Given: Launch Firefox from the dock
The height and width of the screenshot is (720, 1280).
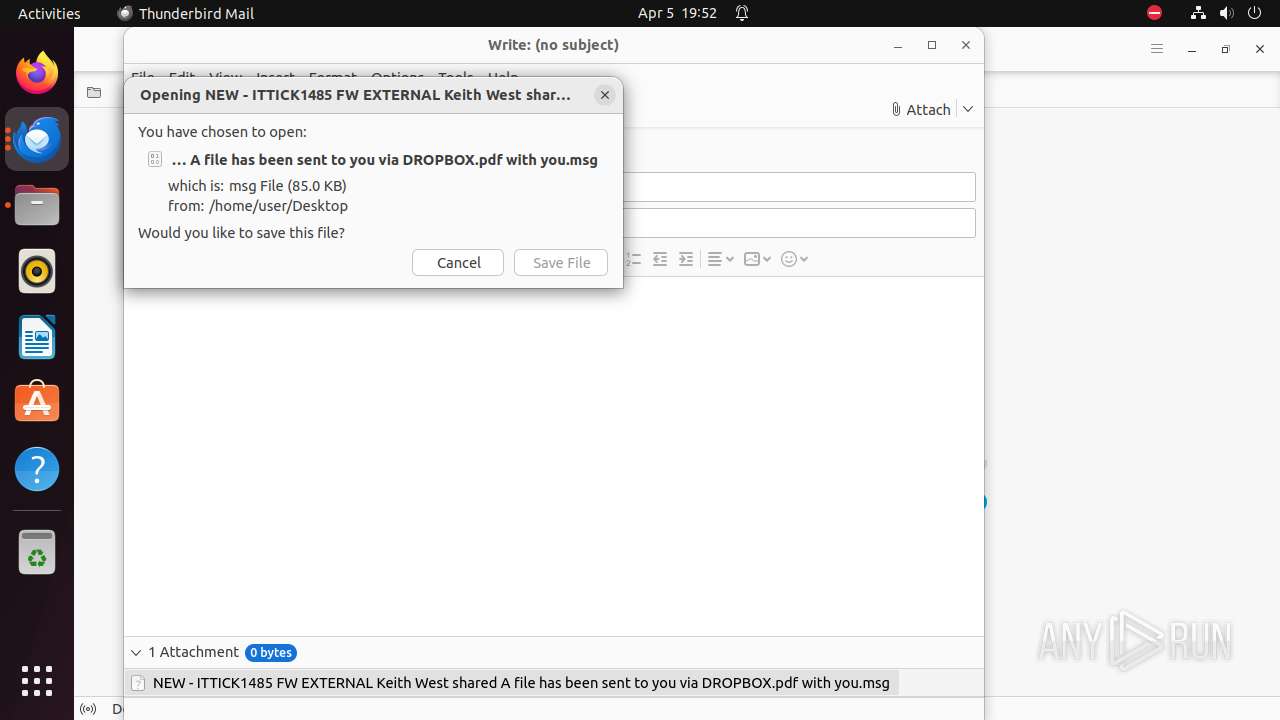Looking at the screenshot, I should [x=37, y=73].
